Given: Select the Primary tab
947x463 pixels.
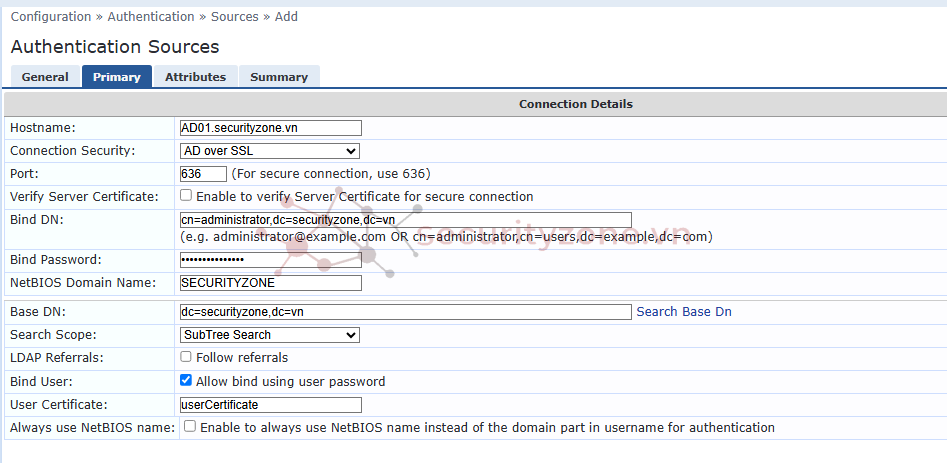Looking at the screenshot, I should click(x=117, y=77).
